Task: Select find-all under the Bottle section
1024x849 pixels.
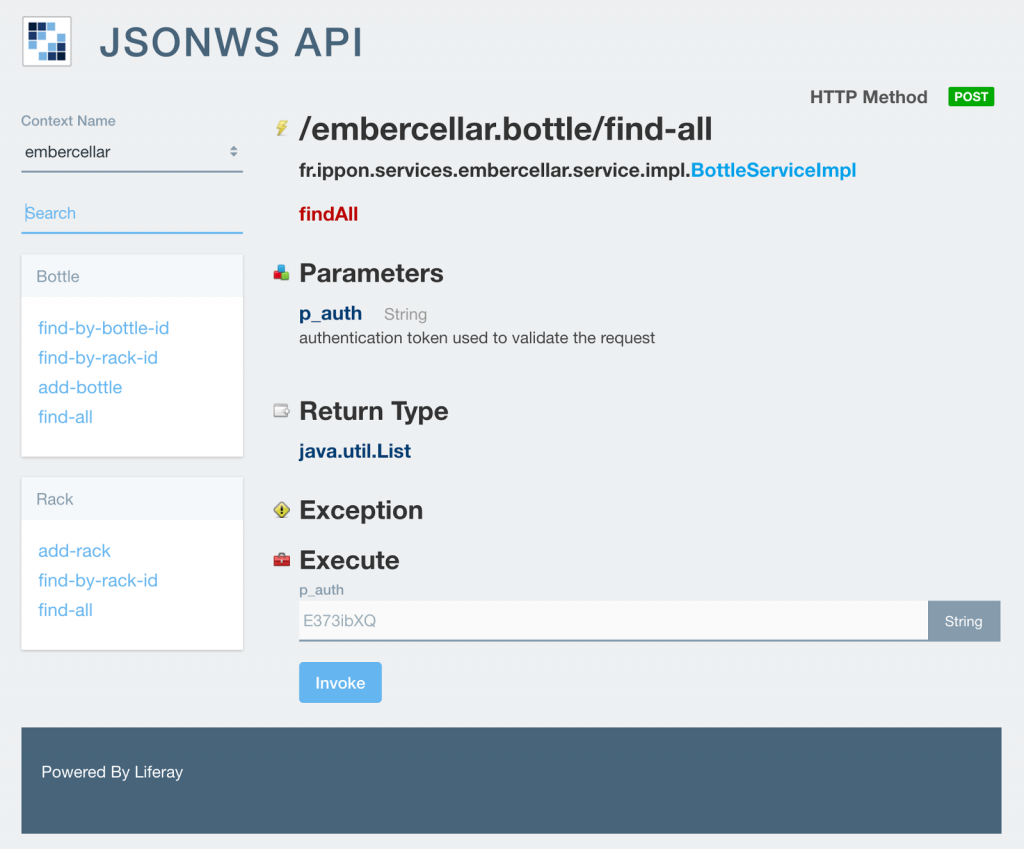Action: (65, 417)
